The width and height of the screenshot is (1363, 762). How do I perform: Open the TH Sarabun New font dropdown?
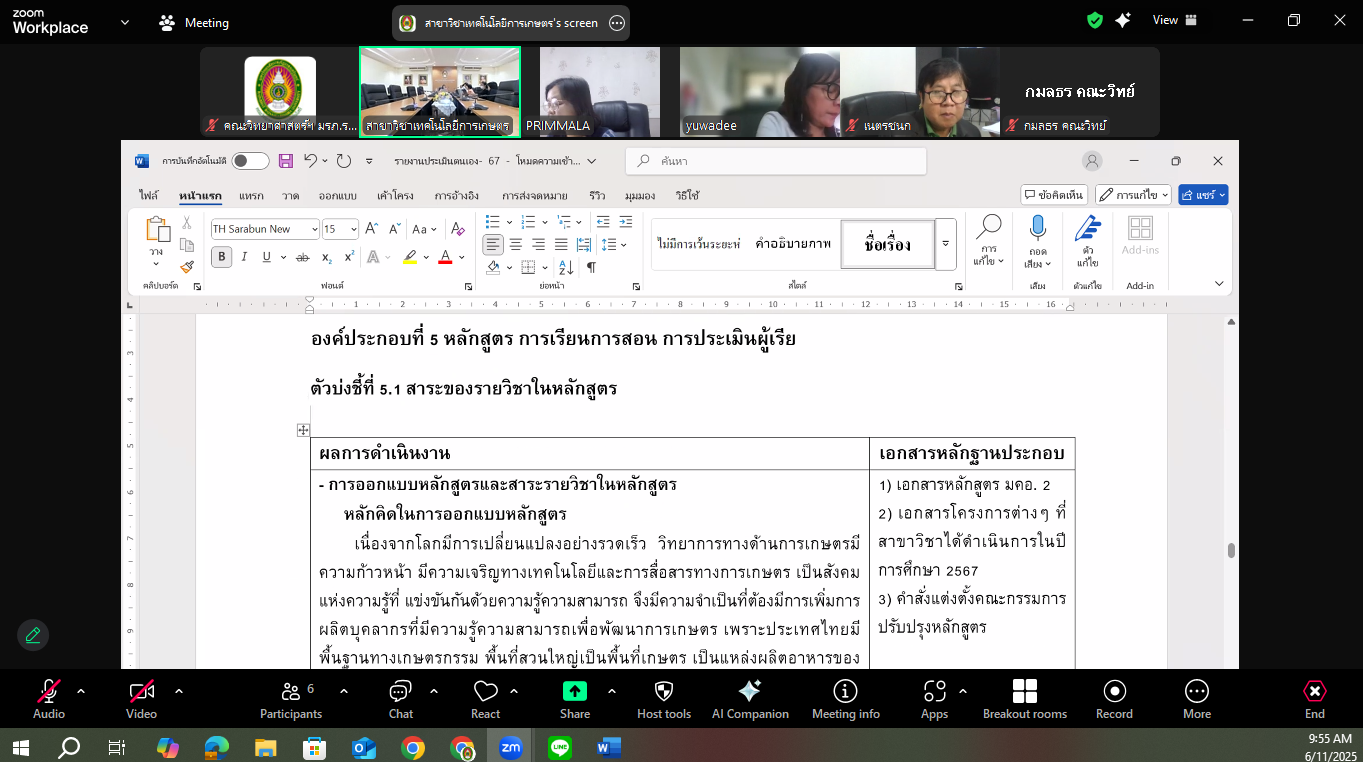pyautogui.click(x=314, y=229)
